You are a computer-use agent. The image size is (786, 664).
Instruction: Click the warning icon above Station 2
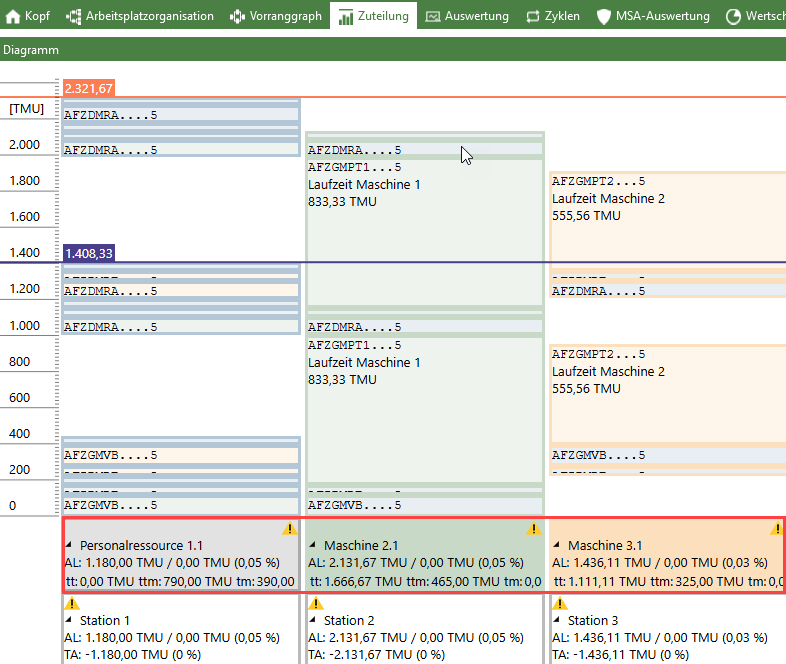coord(315,604)
